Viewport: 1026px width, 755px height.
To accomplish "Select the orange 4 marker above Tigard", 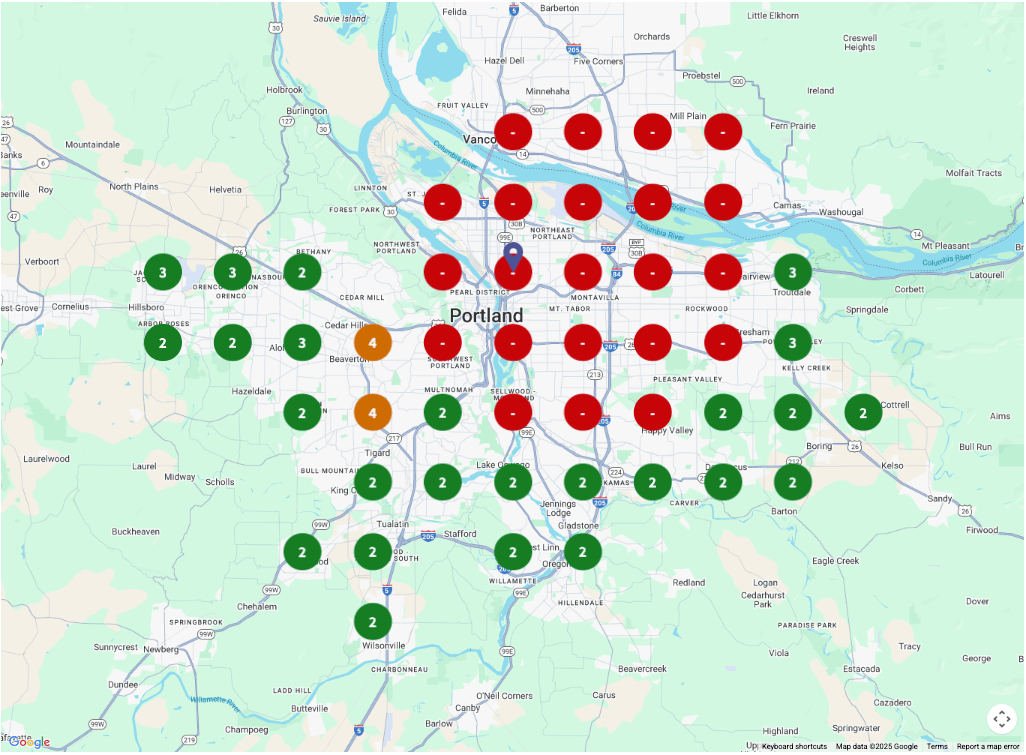I will tap(372, 413).
